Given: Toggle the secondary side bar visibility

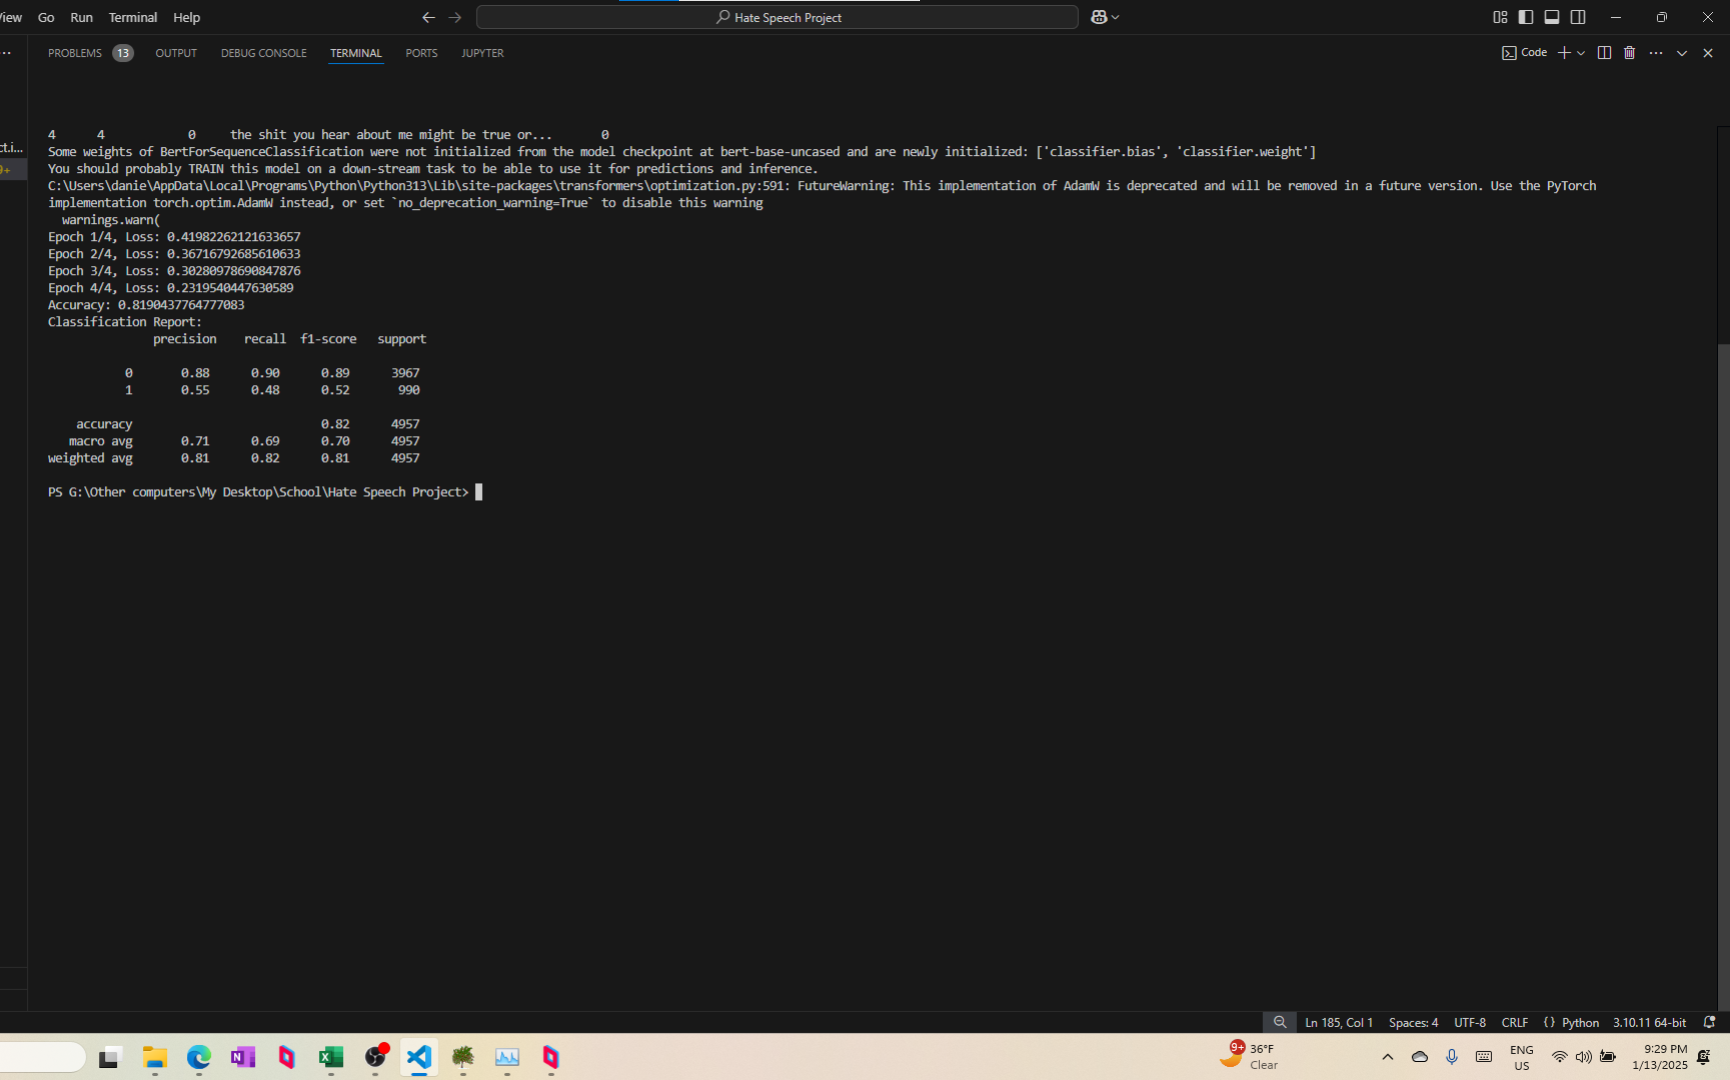Looking at the screenshot, I should click(1578, 17).
